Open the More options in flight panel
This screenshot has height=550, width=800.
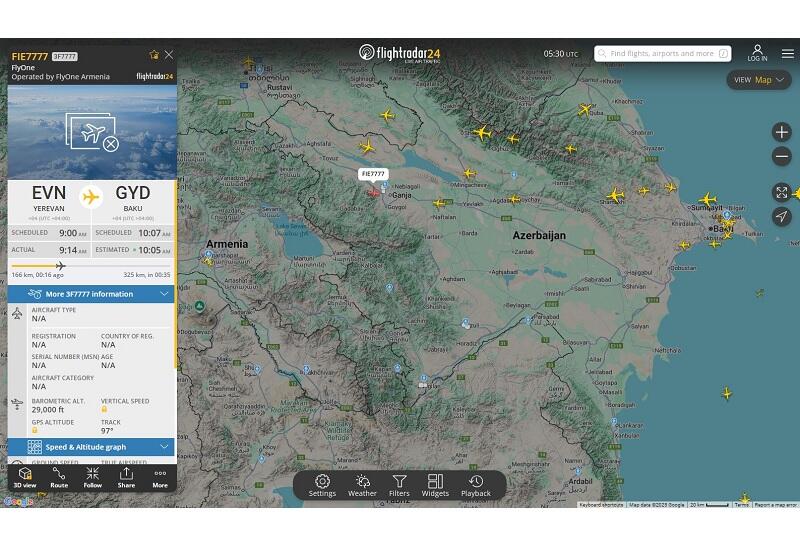point(160,478)
